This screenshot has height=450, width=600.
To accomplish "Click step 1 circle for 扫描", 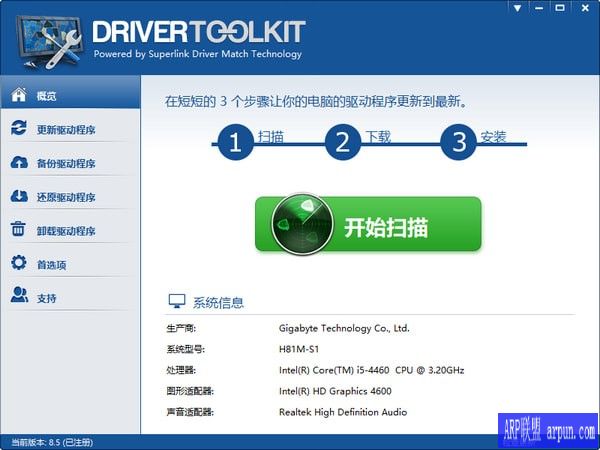I will [x=235, y=142].
